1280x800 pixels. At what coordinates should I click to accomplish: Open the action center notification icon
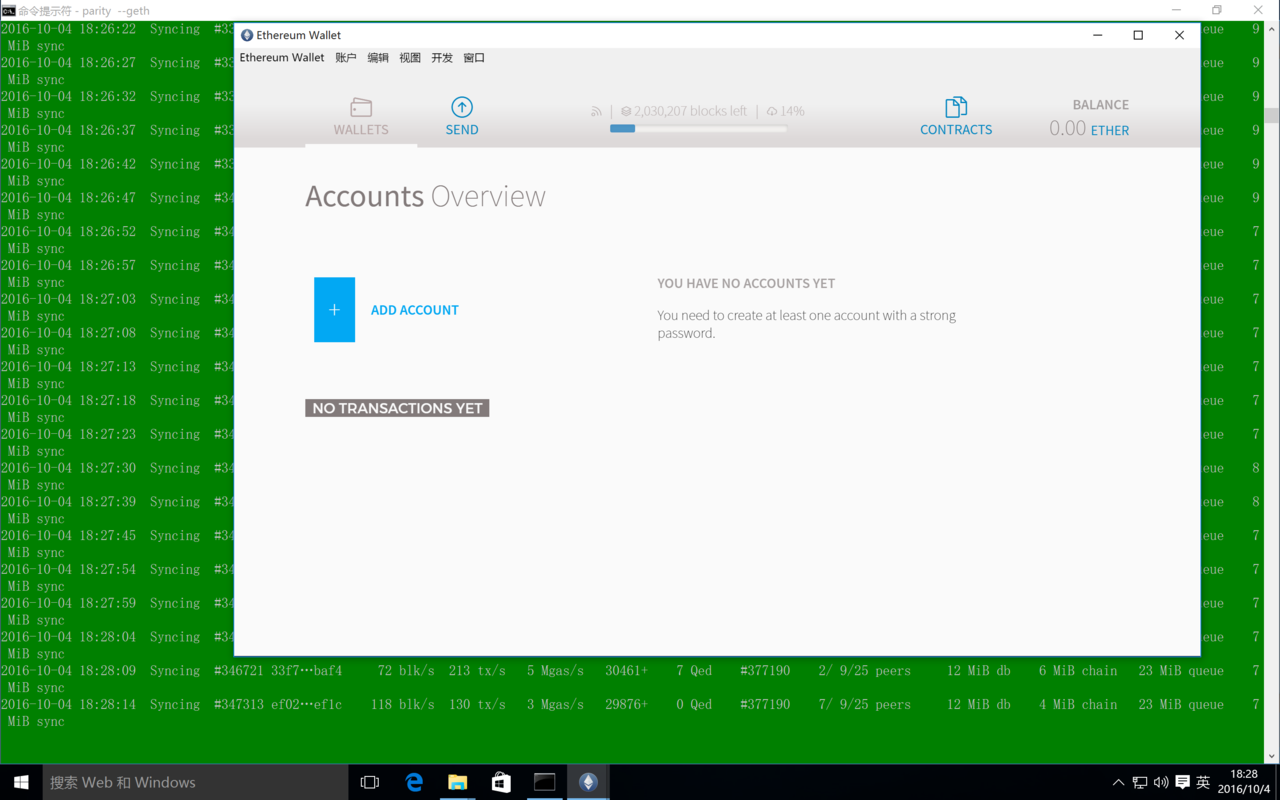[x=1182, y=782]
